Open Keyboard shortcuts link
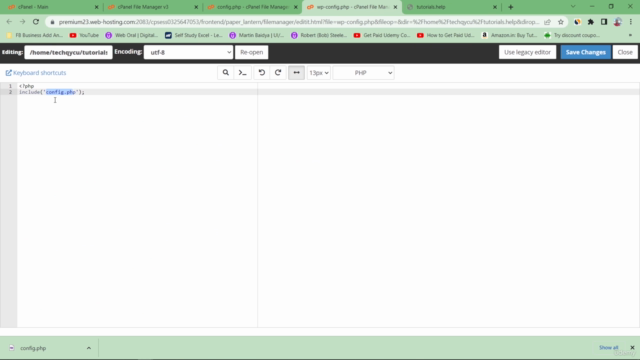Screen dimensions: 640x360 tap(36, 73)
